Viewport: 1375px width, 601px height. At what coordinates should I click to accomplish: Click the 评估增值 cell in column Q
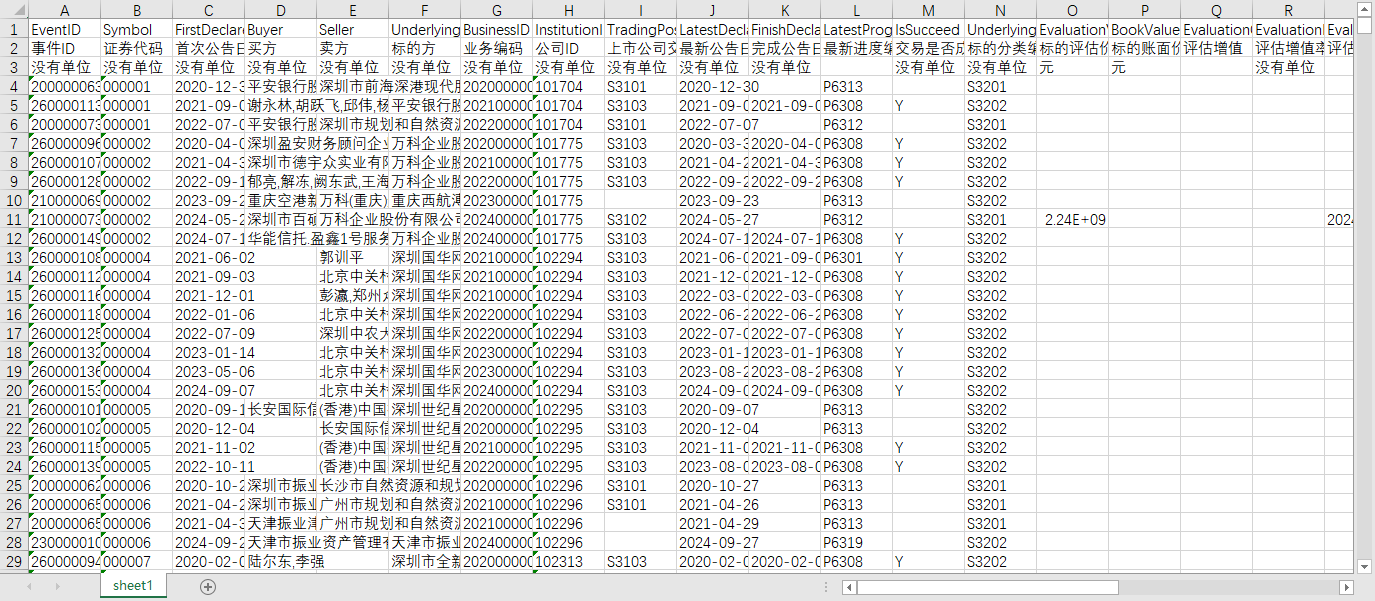(1216, 49)
